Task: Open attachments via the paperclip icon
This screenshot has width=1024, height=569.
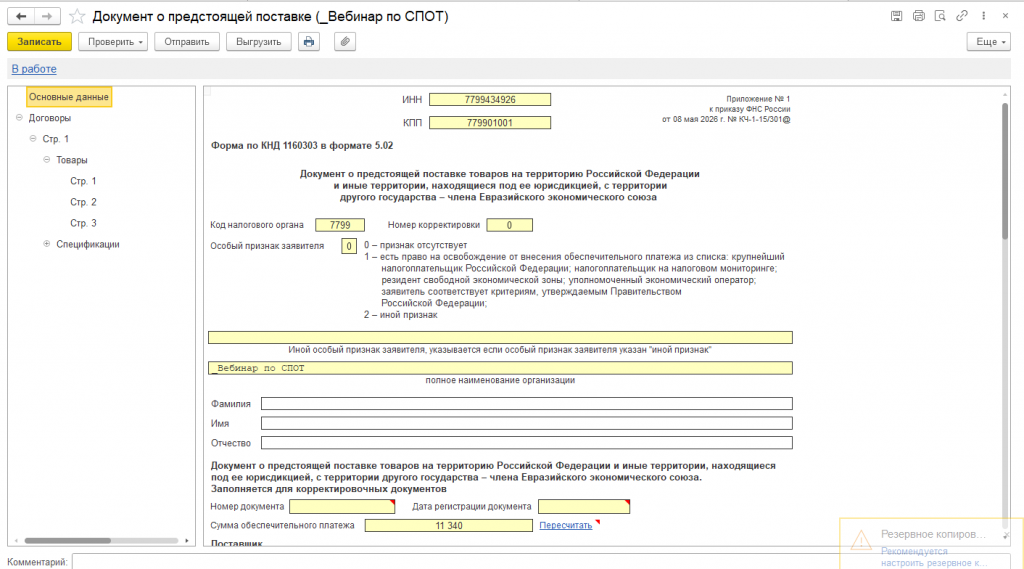Action: click(x=345, y=42)
